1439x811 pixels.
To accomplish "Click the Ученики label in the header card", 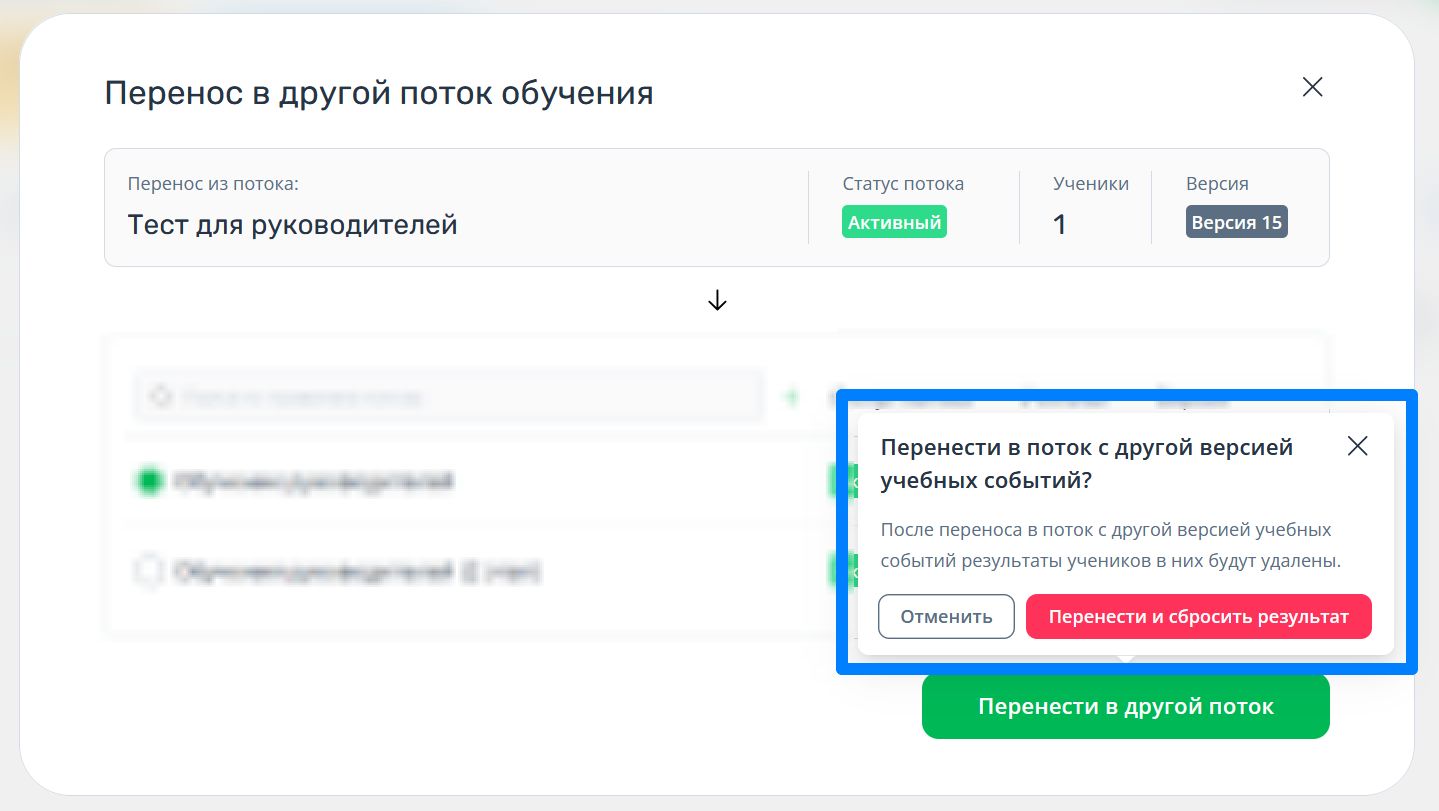I will pyautogui.click(x=1091, y=184).
